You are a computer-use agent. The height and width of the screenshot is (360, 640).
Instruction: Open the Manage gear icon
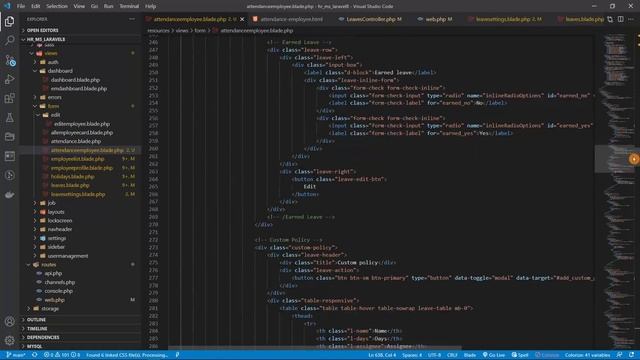(x=9, y=340)
